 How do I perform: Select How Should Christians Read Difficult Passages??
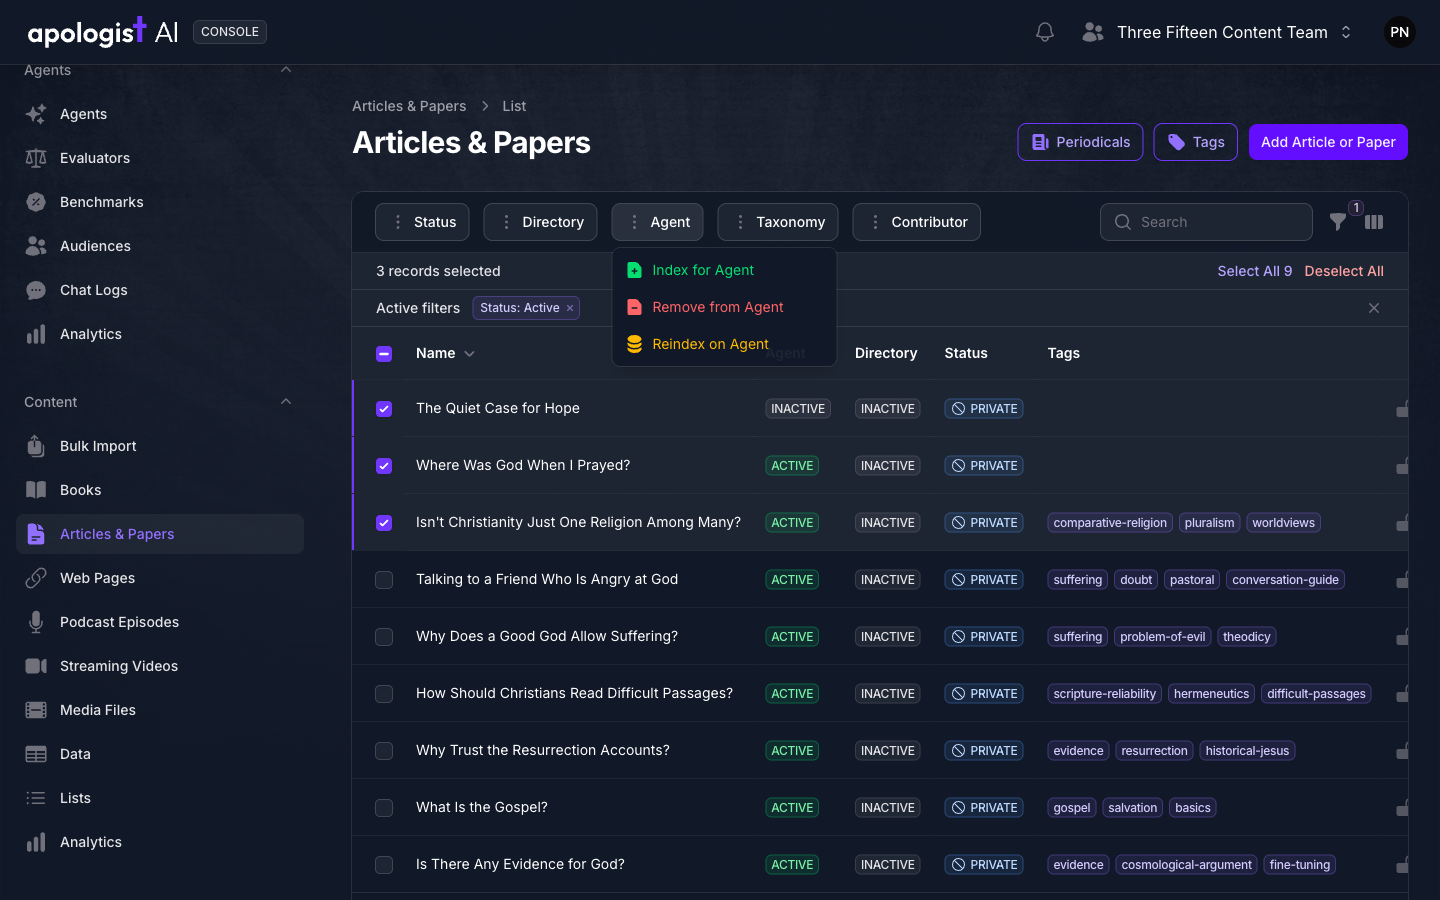coord(384,693)
